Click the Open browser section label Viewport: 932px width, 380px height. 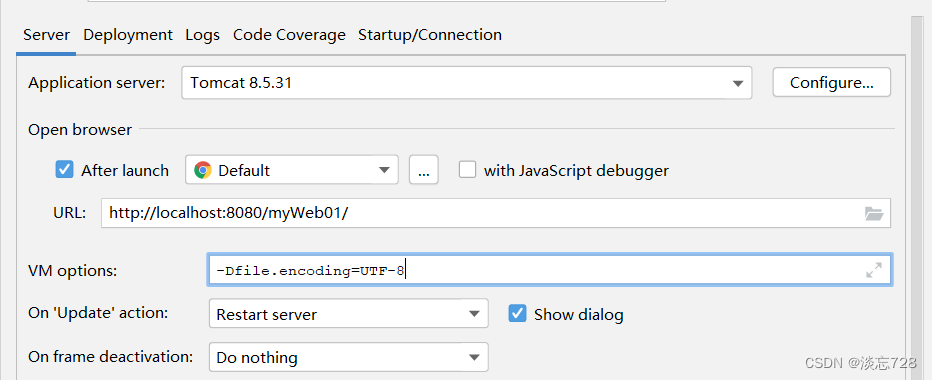coord(80,129)
